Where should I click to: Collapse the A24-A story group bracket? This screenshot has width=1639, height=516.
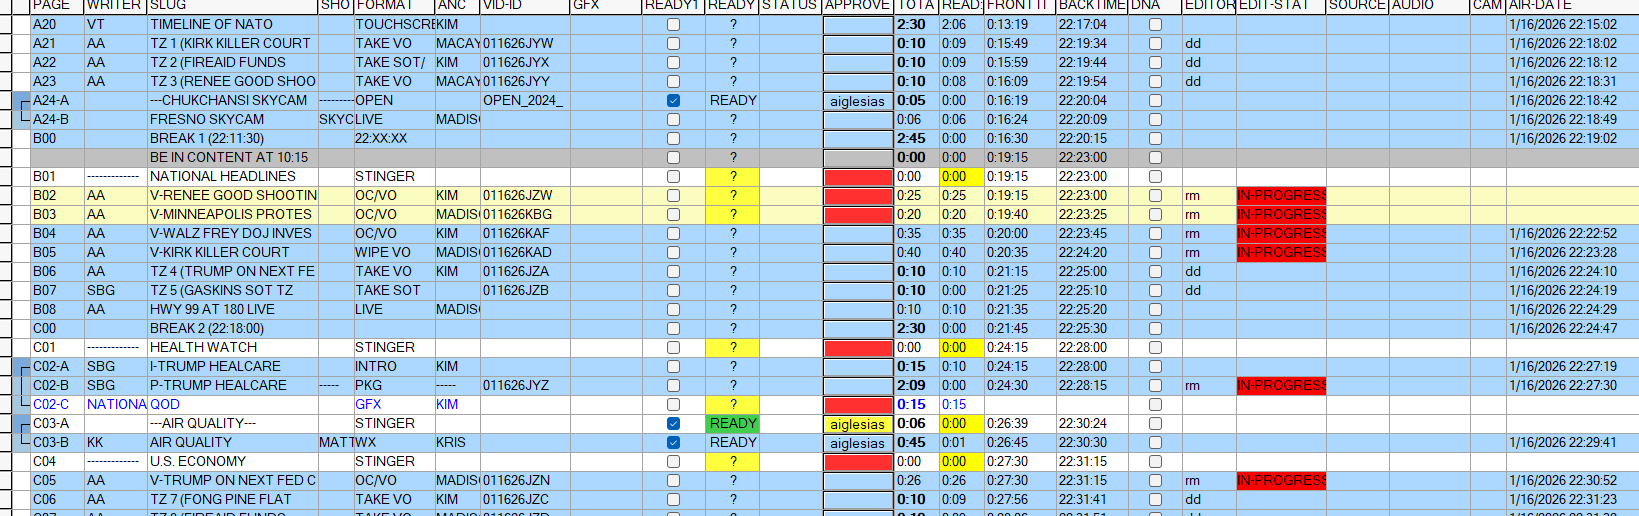pyautogui.click(x=23, y=101)
